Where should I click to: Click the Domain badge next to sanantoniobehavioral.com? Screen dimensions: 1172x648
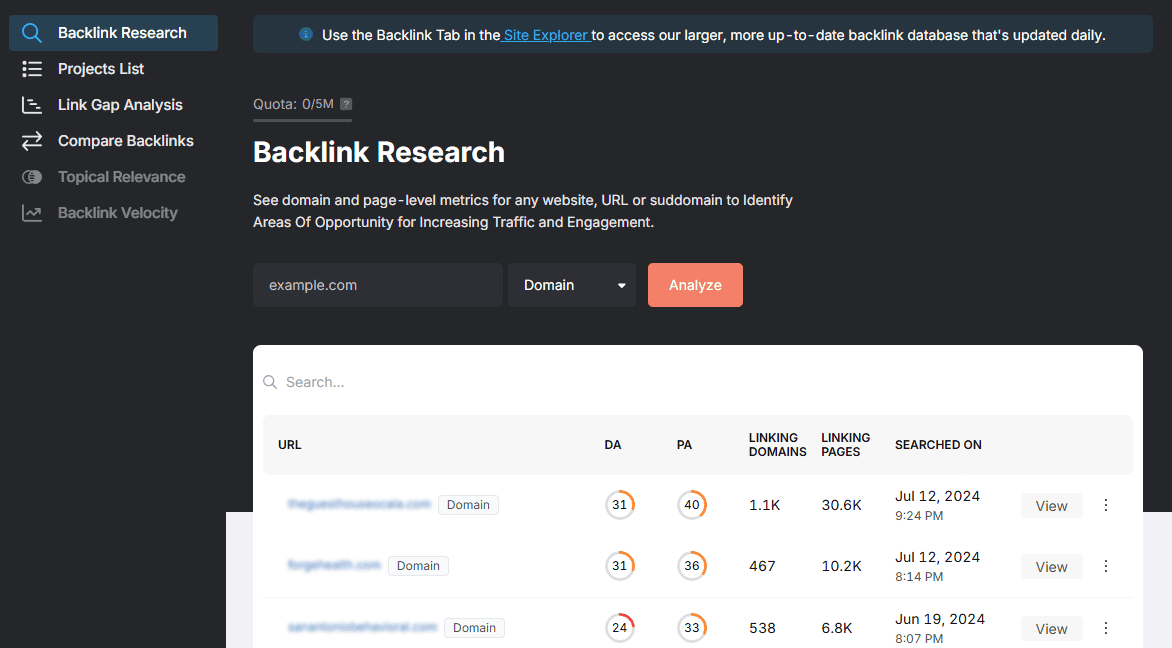point(474,627)
